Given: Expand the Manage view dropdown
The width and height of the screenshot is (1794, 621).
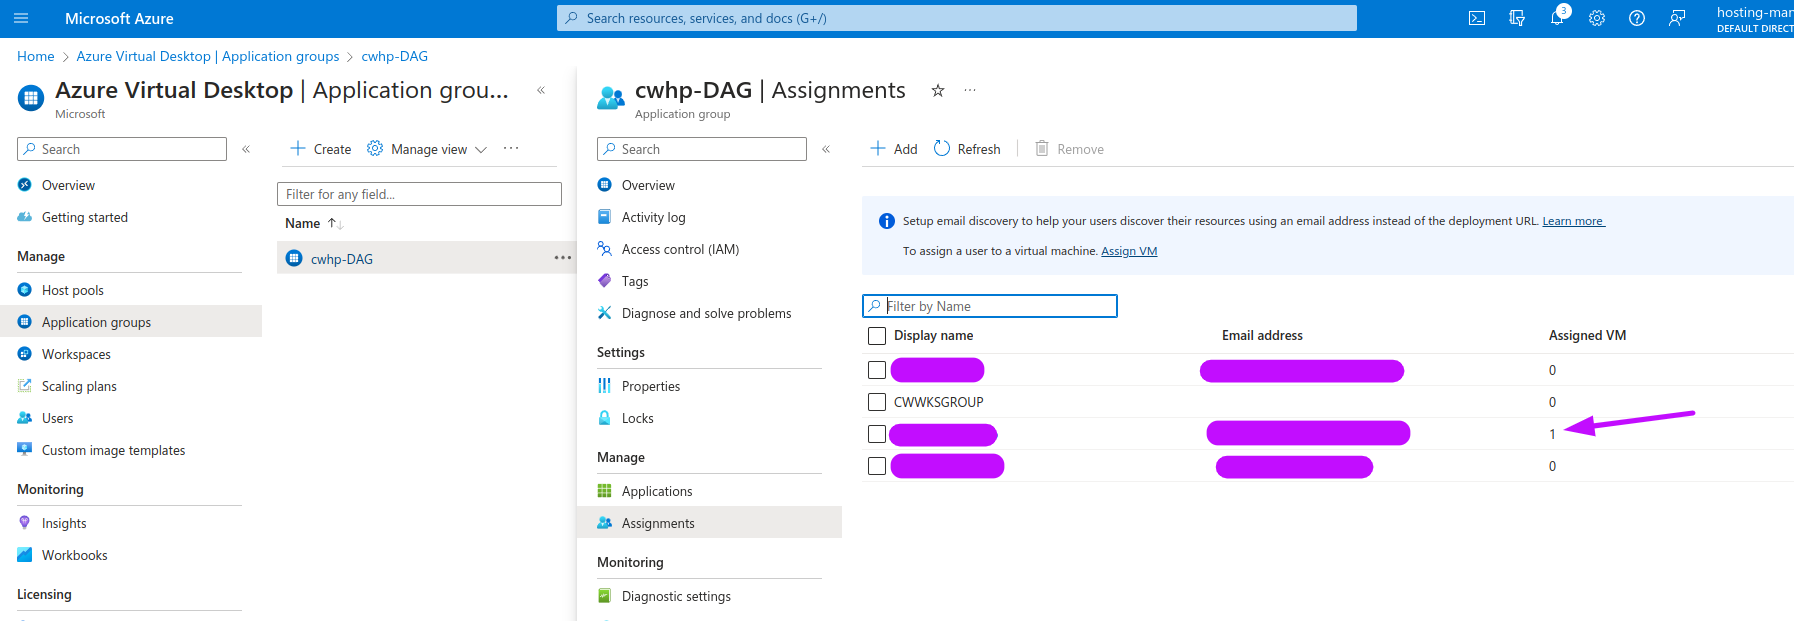Looking at the screenshot, I should coord(427,149).
